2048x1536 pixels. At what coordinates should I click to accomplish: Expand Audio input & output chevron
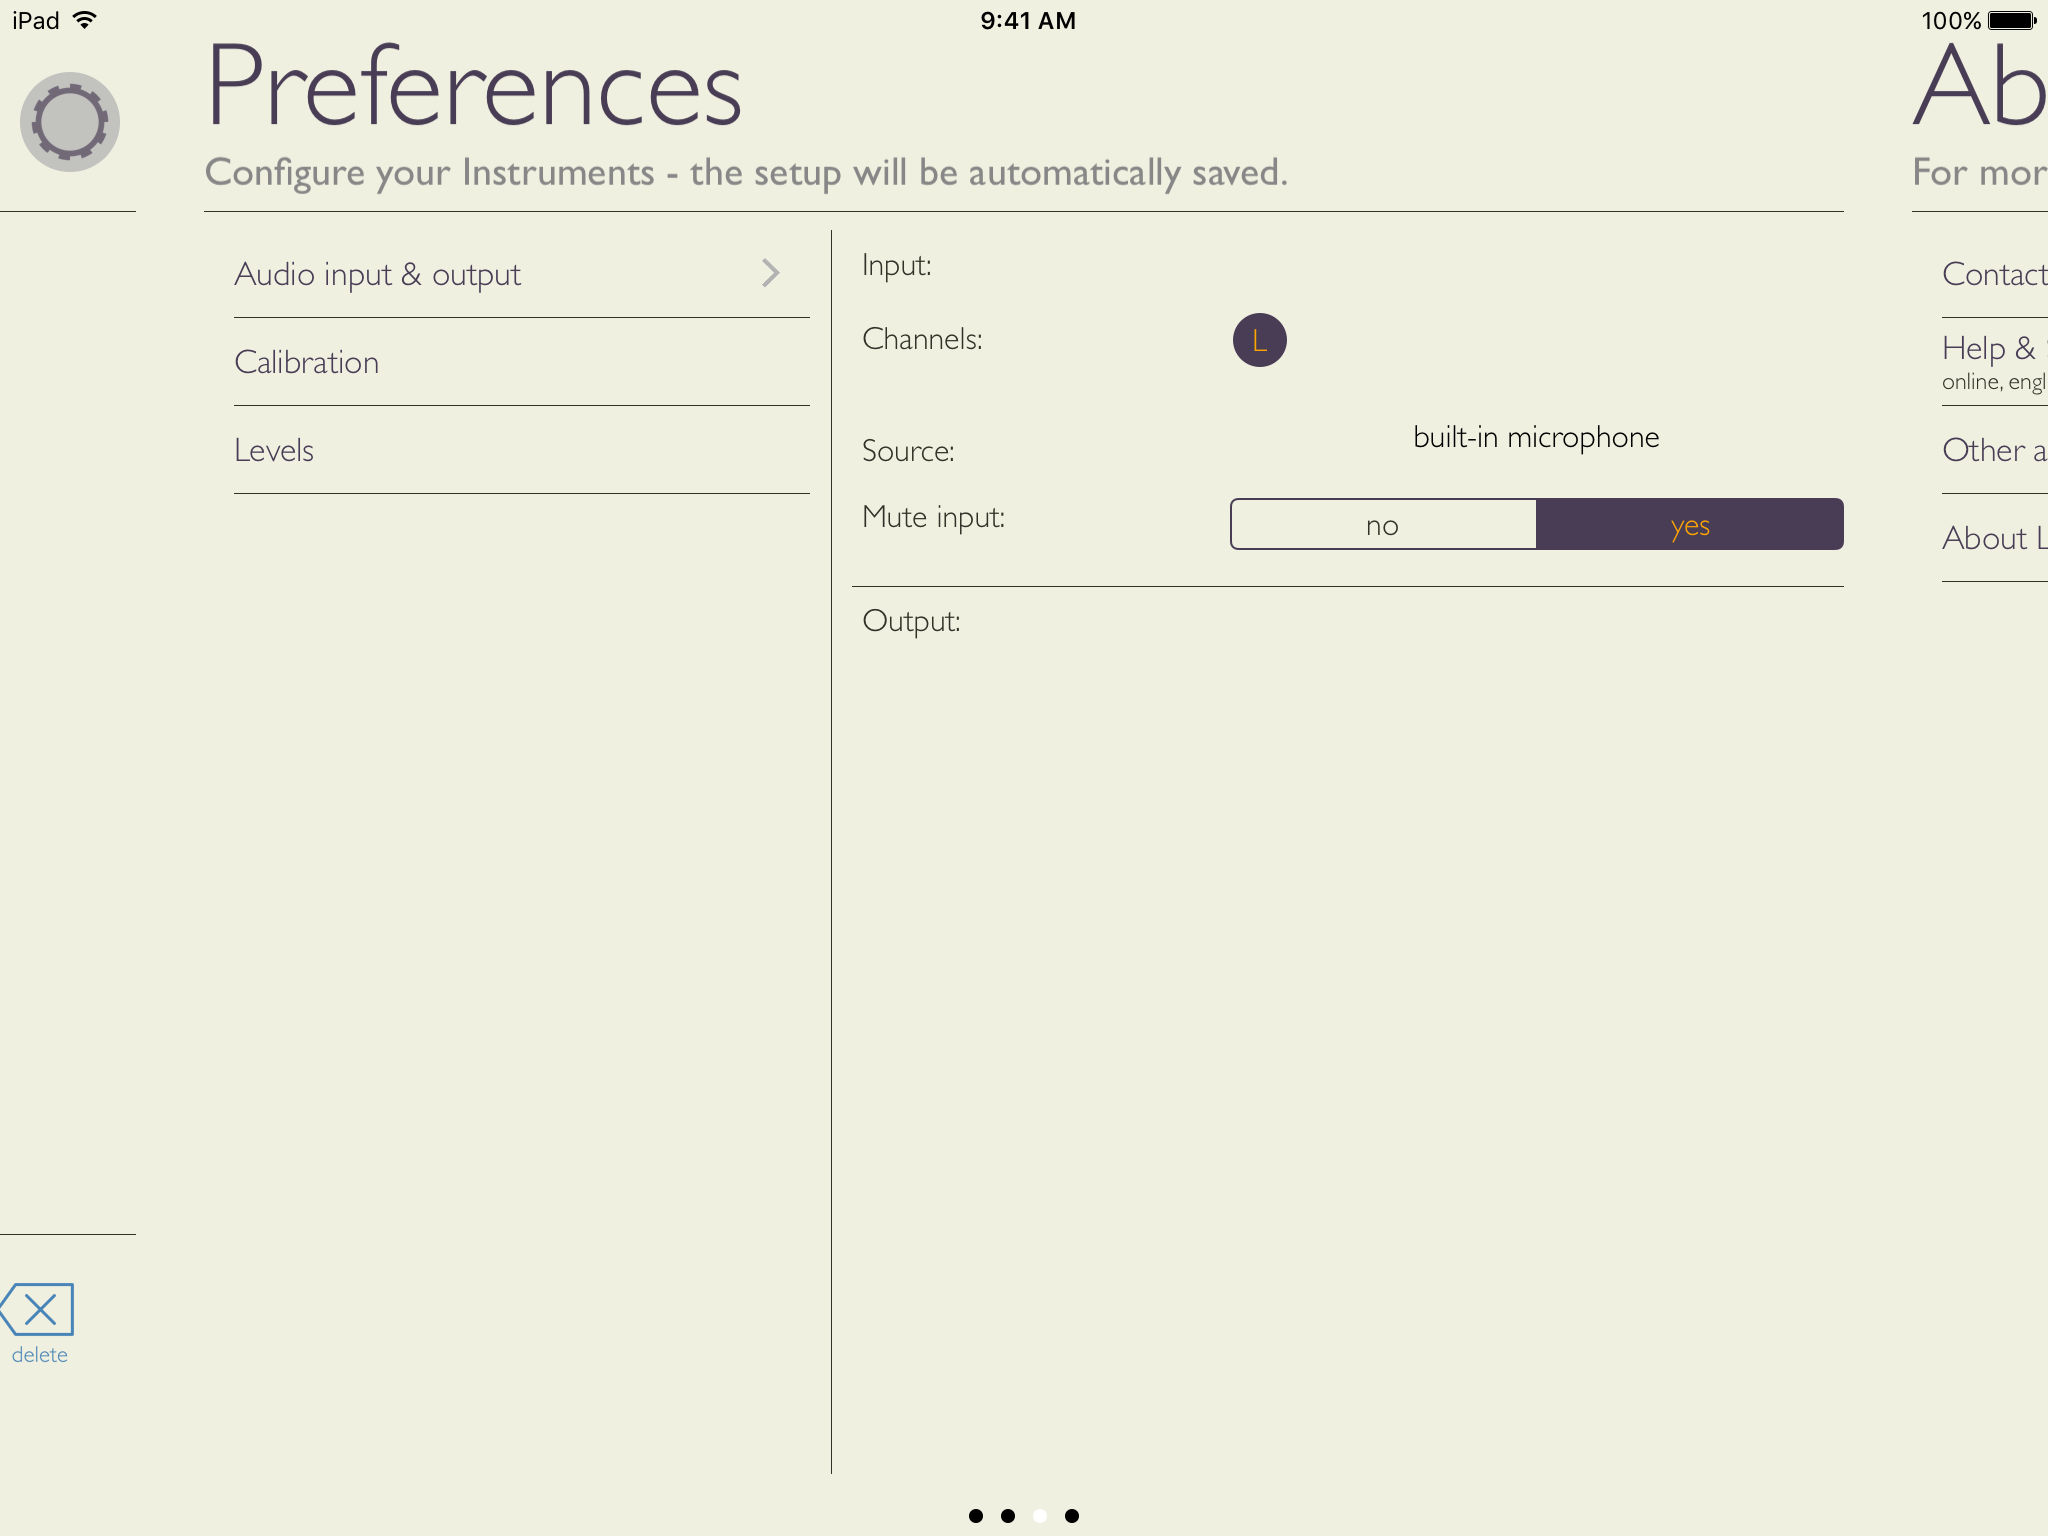coord(770,273)
